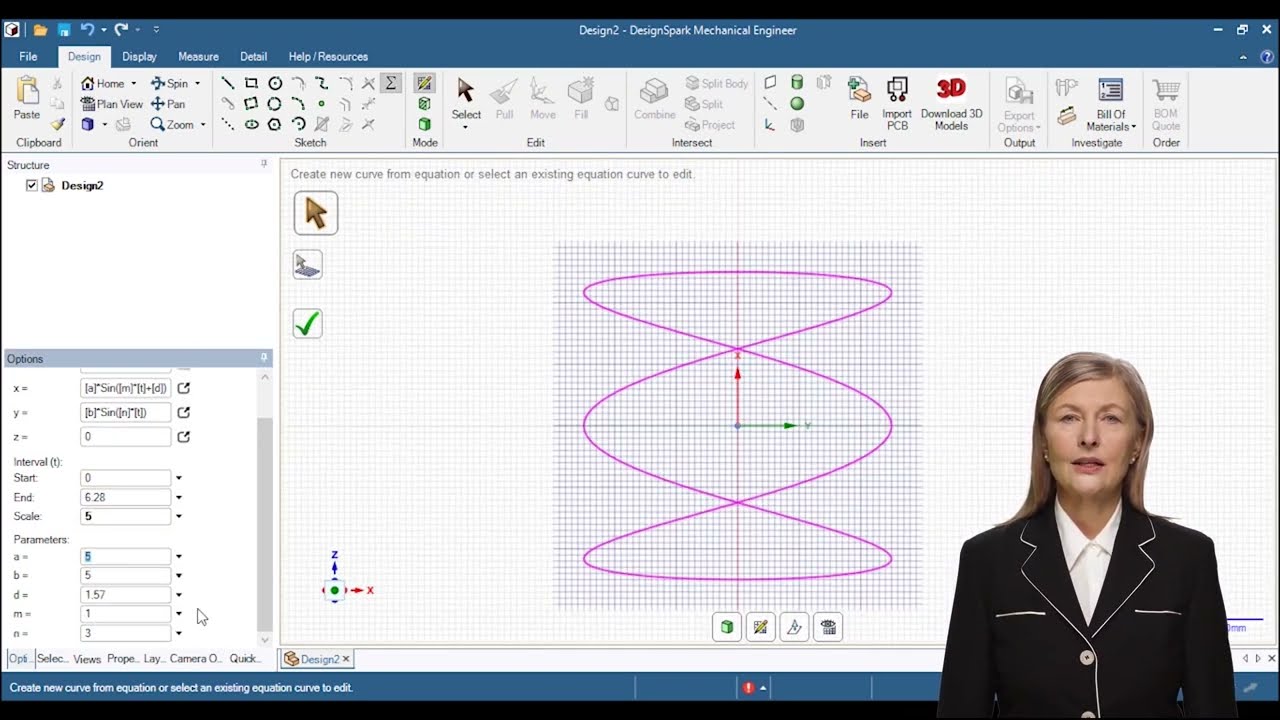Select the Rectangle sketch tool
The height and width of the screenshot is (720, 1280).
click(251, 84)
